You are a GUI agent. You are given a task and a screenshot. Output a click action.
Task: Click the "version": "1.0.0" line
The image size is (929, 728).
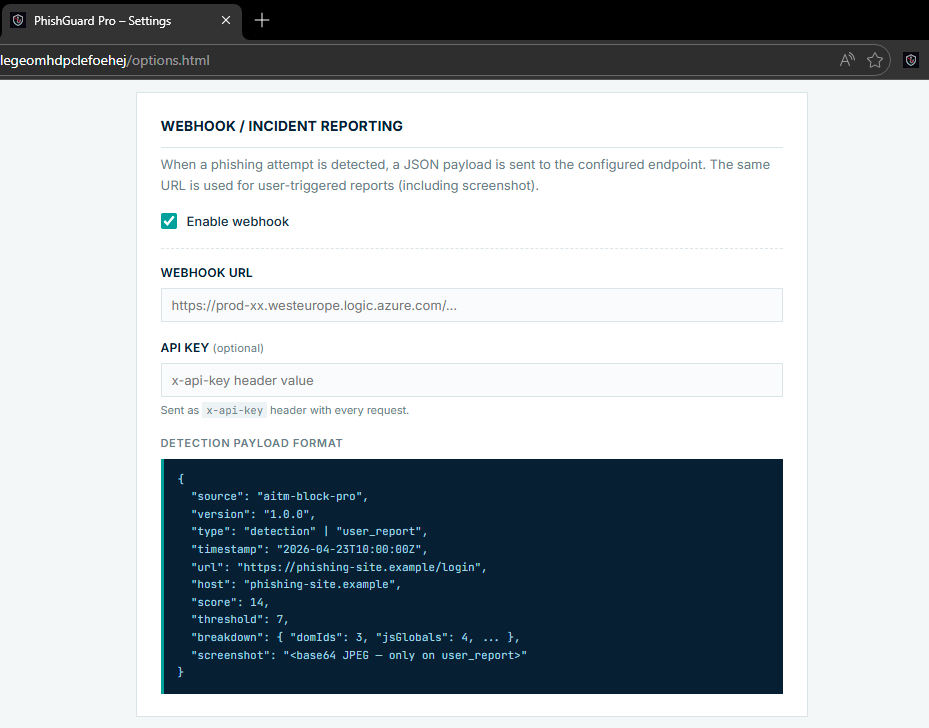tap(253, 514)
